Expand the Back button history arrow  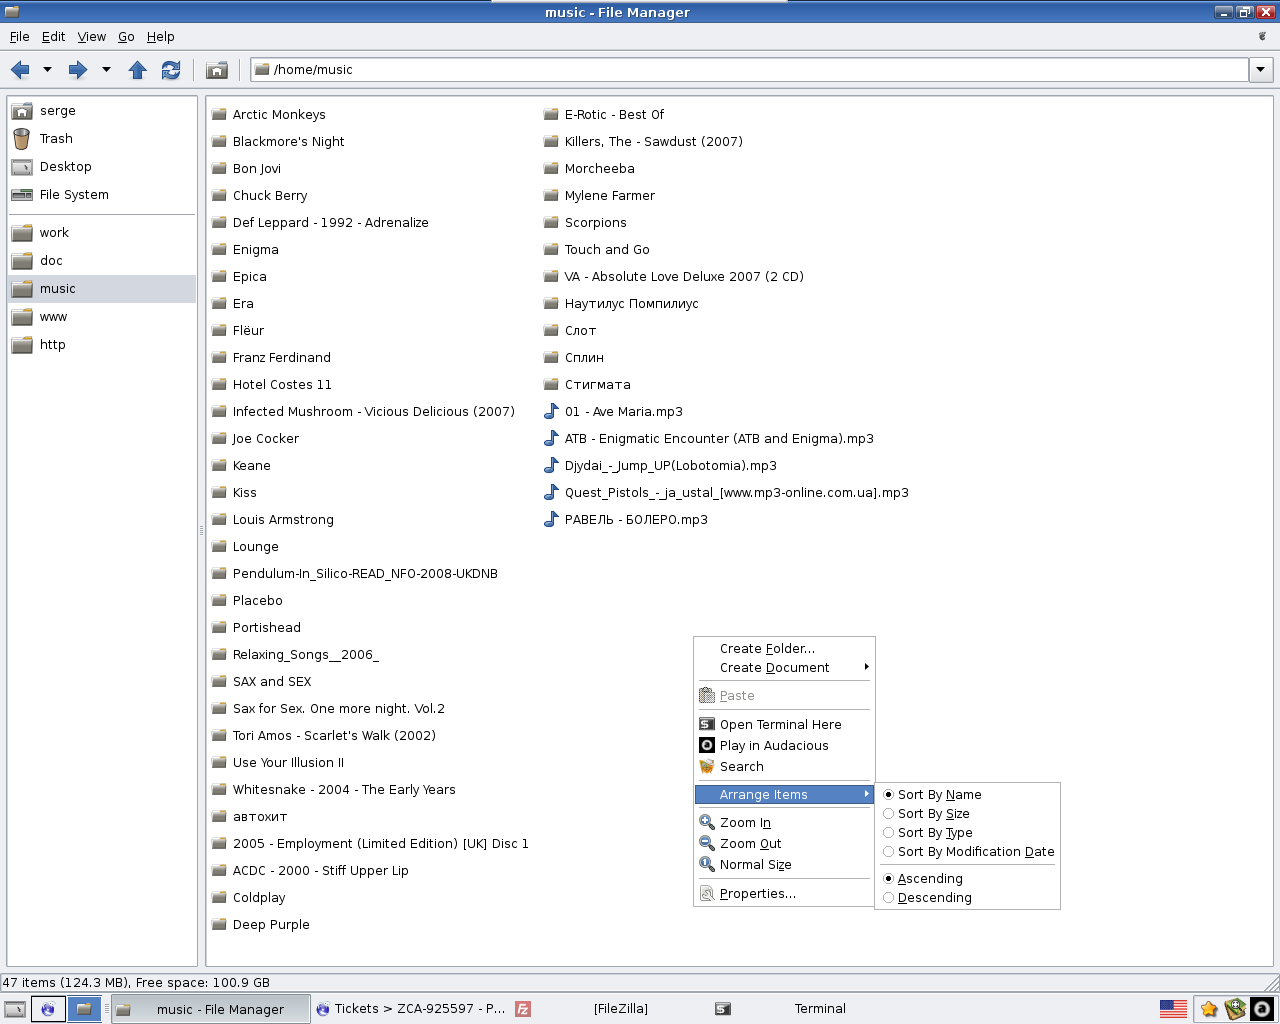[47, 70]
